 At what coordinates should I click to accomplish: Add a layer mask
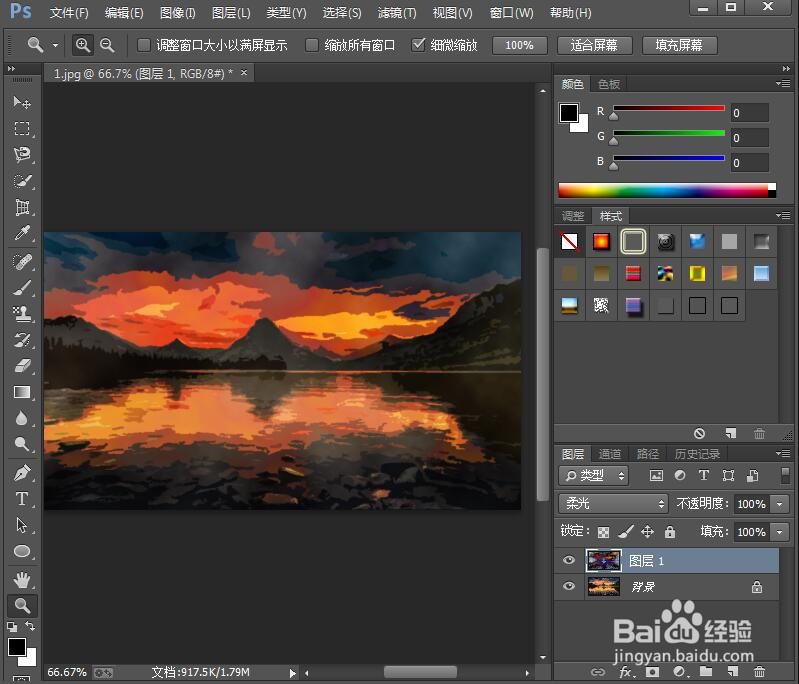coord(652,672)
